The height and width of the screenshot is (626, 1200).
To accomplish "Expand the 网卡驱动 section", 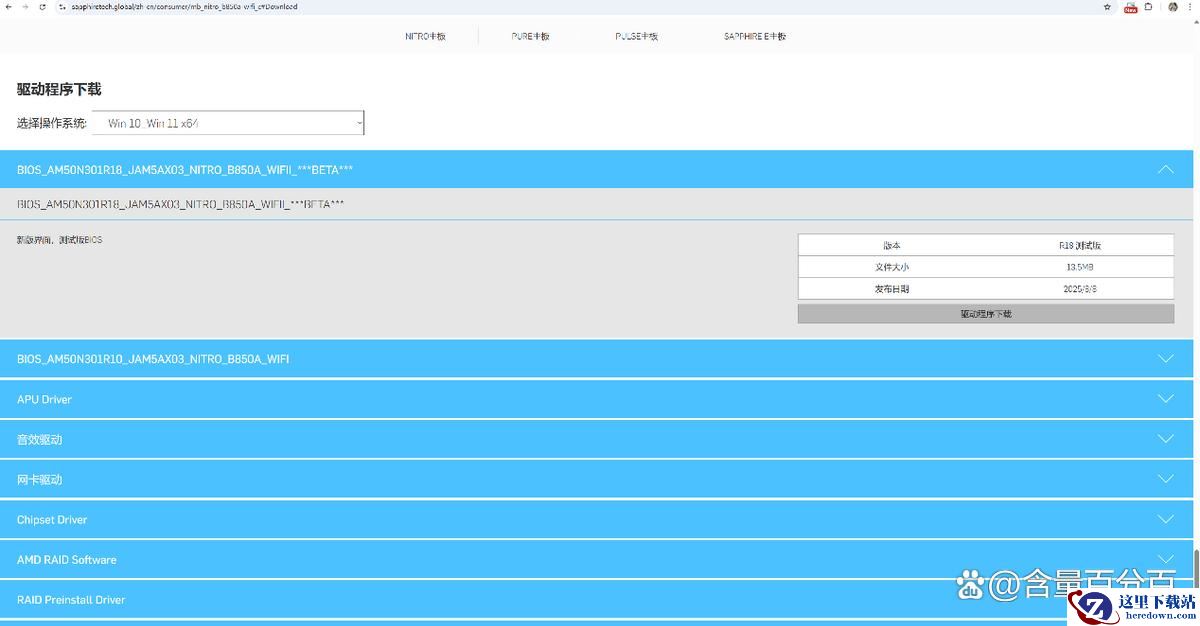I will (597, 479).
